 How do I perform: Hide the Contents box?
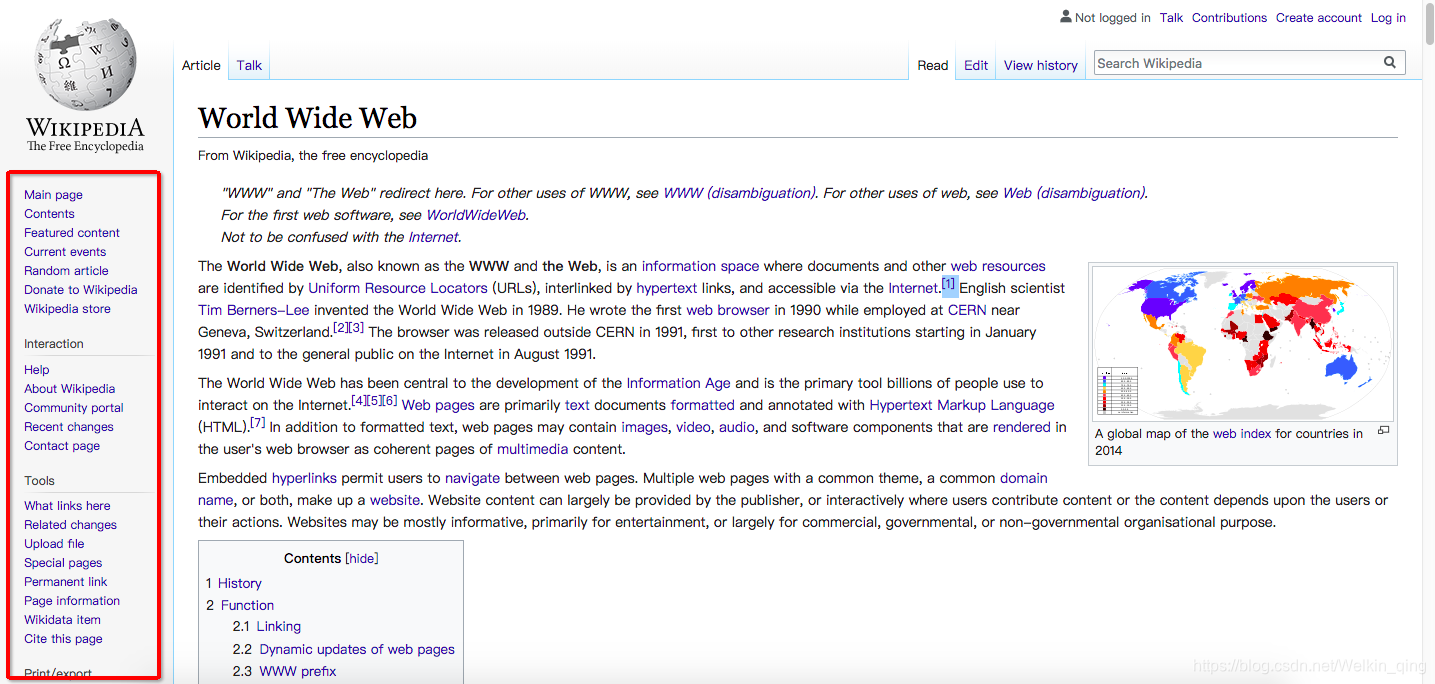[361, 558]
